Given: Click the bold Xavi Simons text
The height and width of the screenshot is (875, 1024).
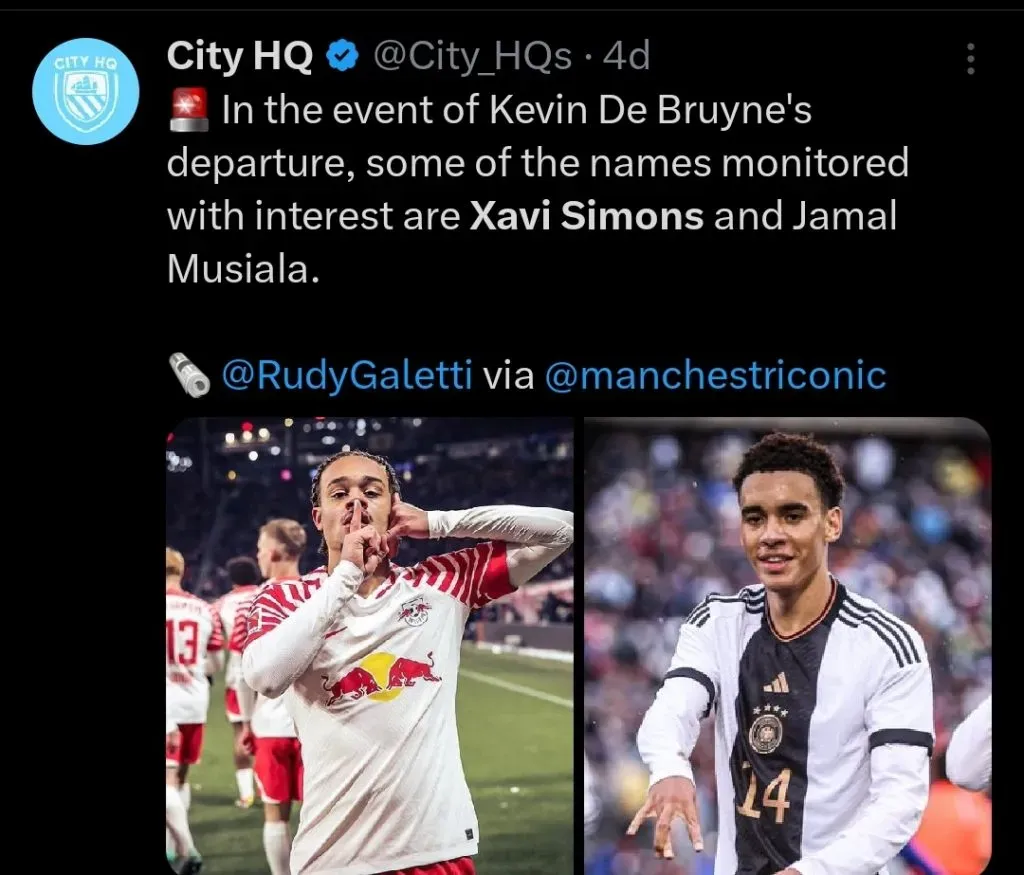Looking at the screenshot, I should 586,216.
